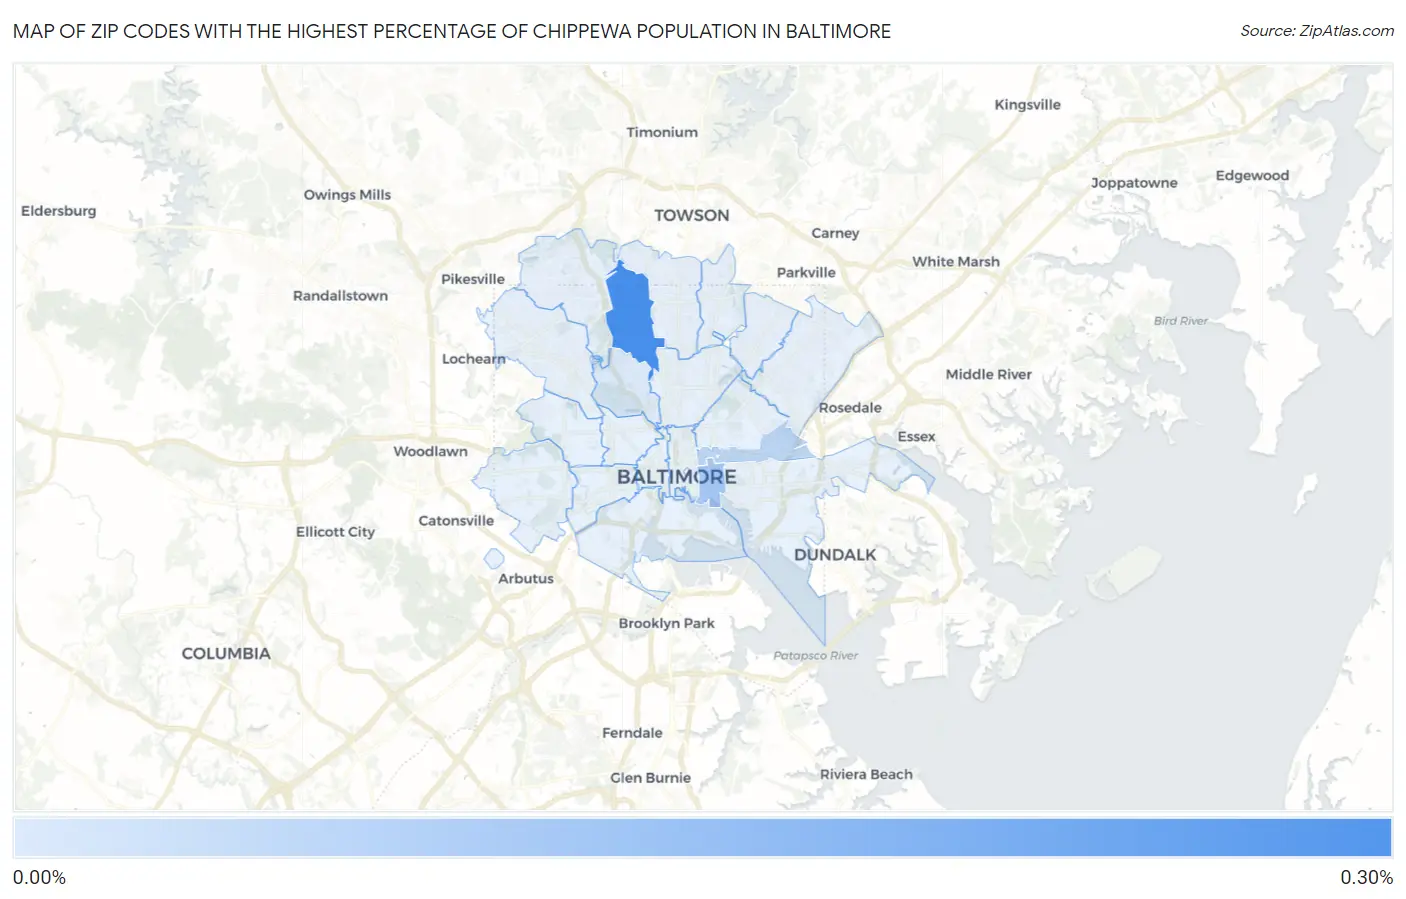
Task: Click the White Marsh label
Action: pos(956,262)
